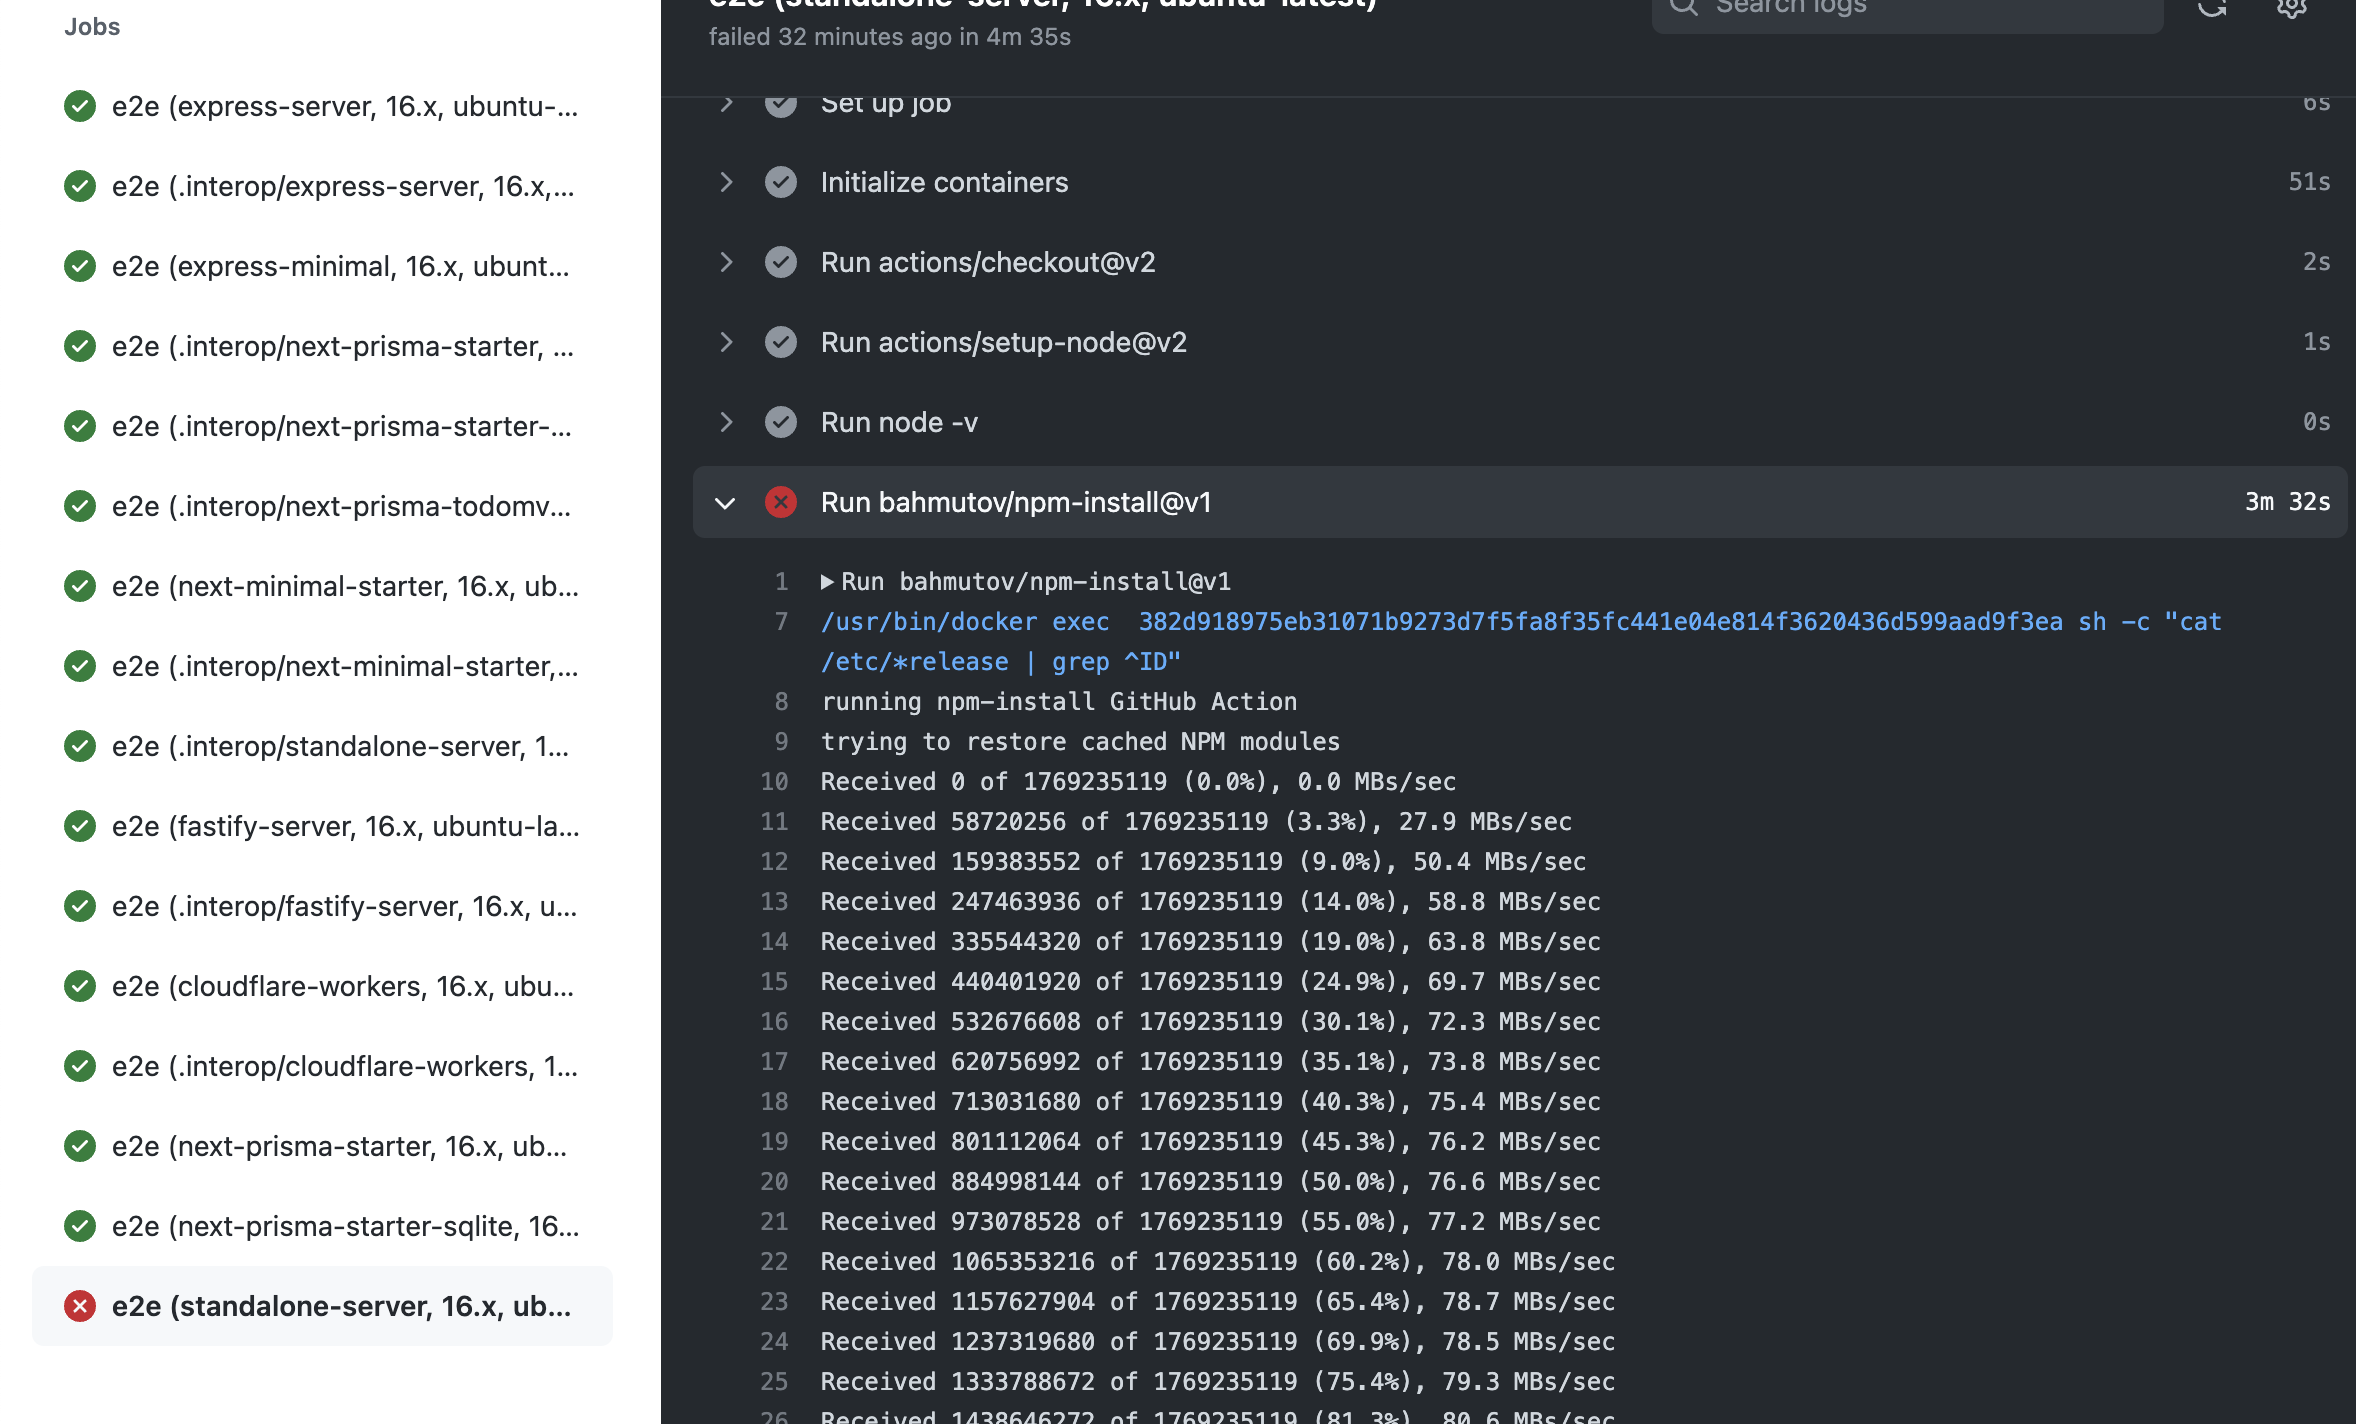Collapse the Run bahmutov/npm-install@v1 log

(726, 502)
